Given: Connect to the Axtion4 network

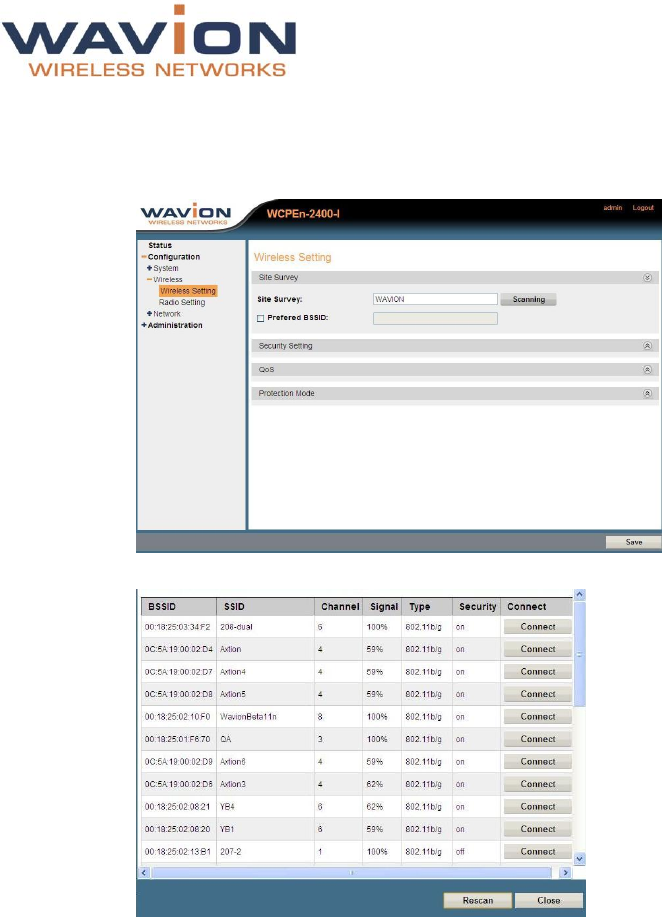Looking at the screenshot, I should click(x=538, y=672).
